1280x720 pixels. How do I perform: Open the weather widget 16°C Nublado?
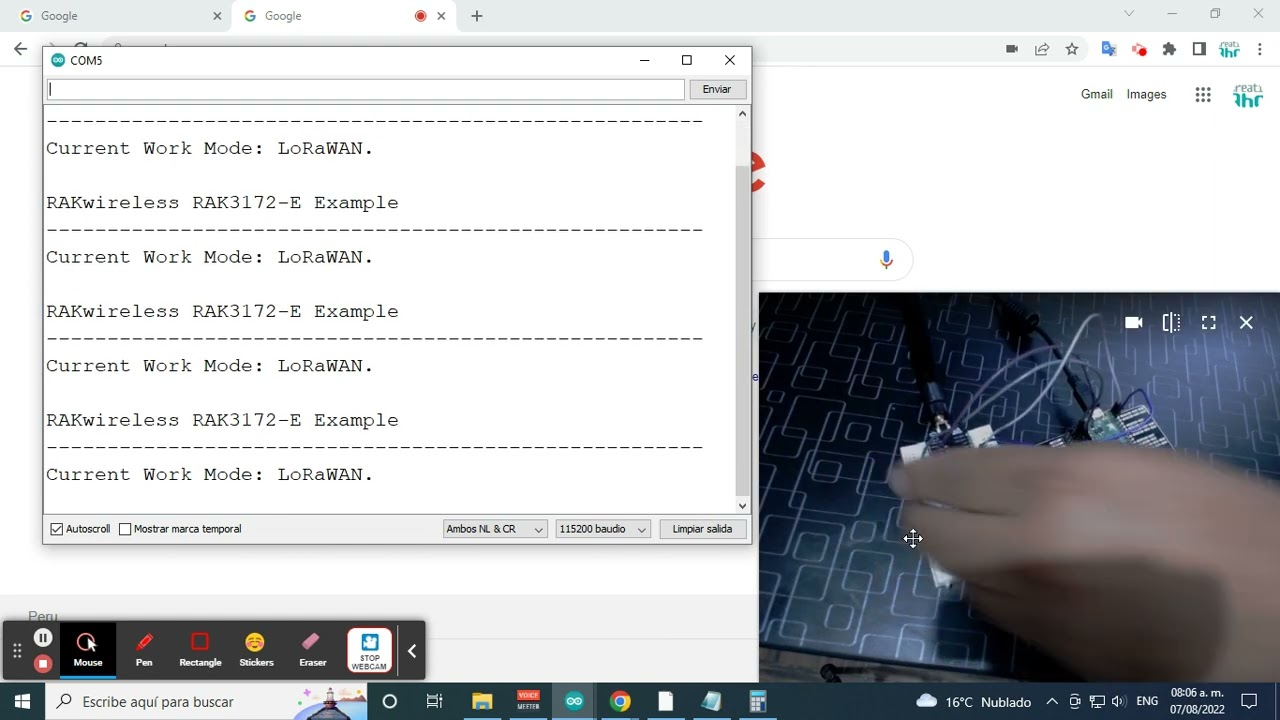[x=973, y=701]
